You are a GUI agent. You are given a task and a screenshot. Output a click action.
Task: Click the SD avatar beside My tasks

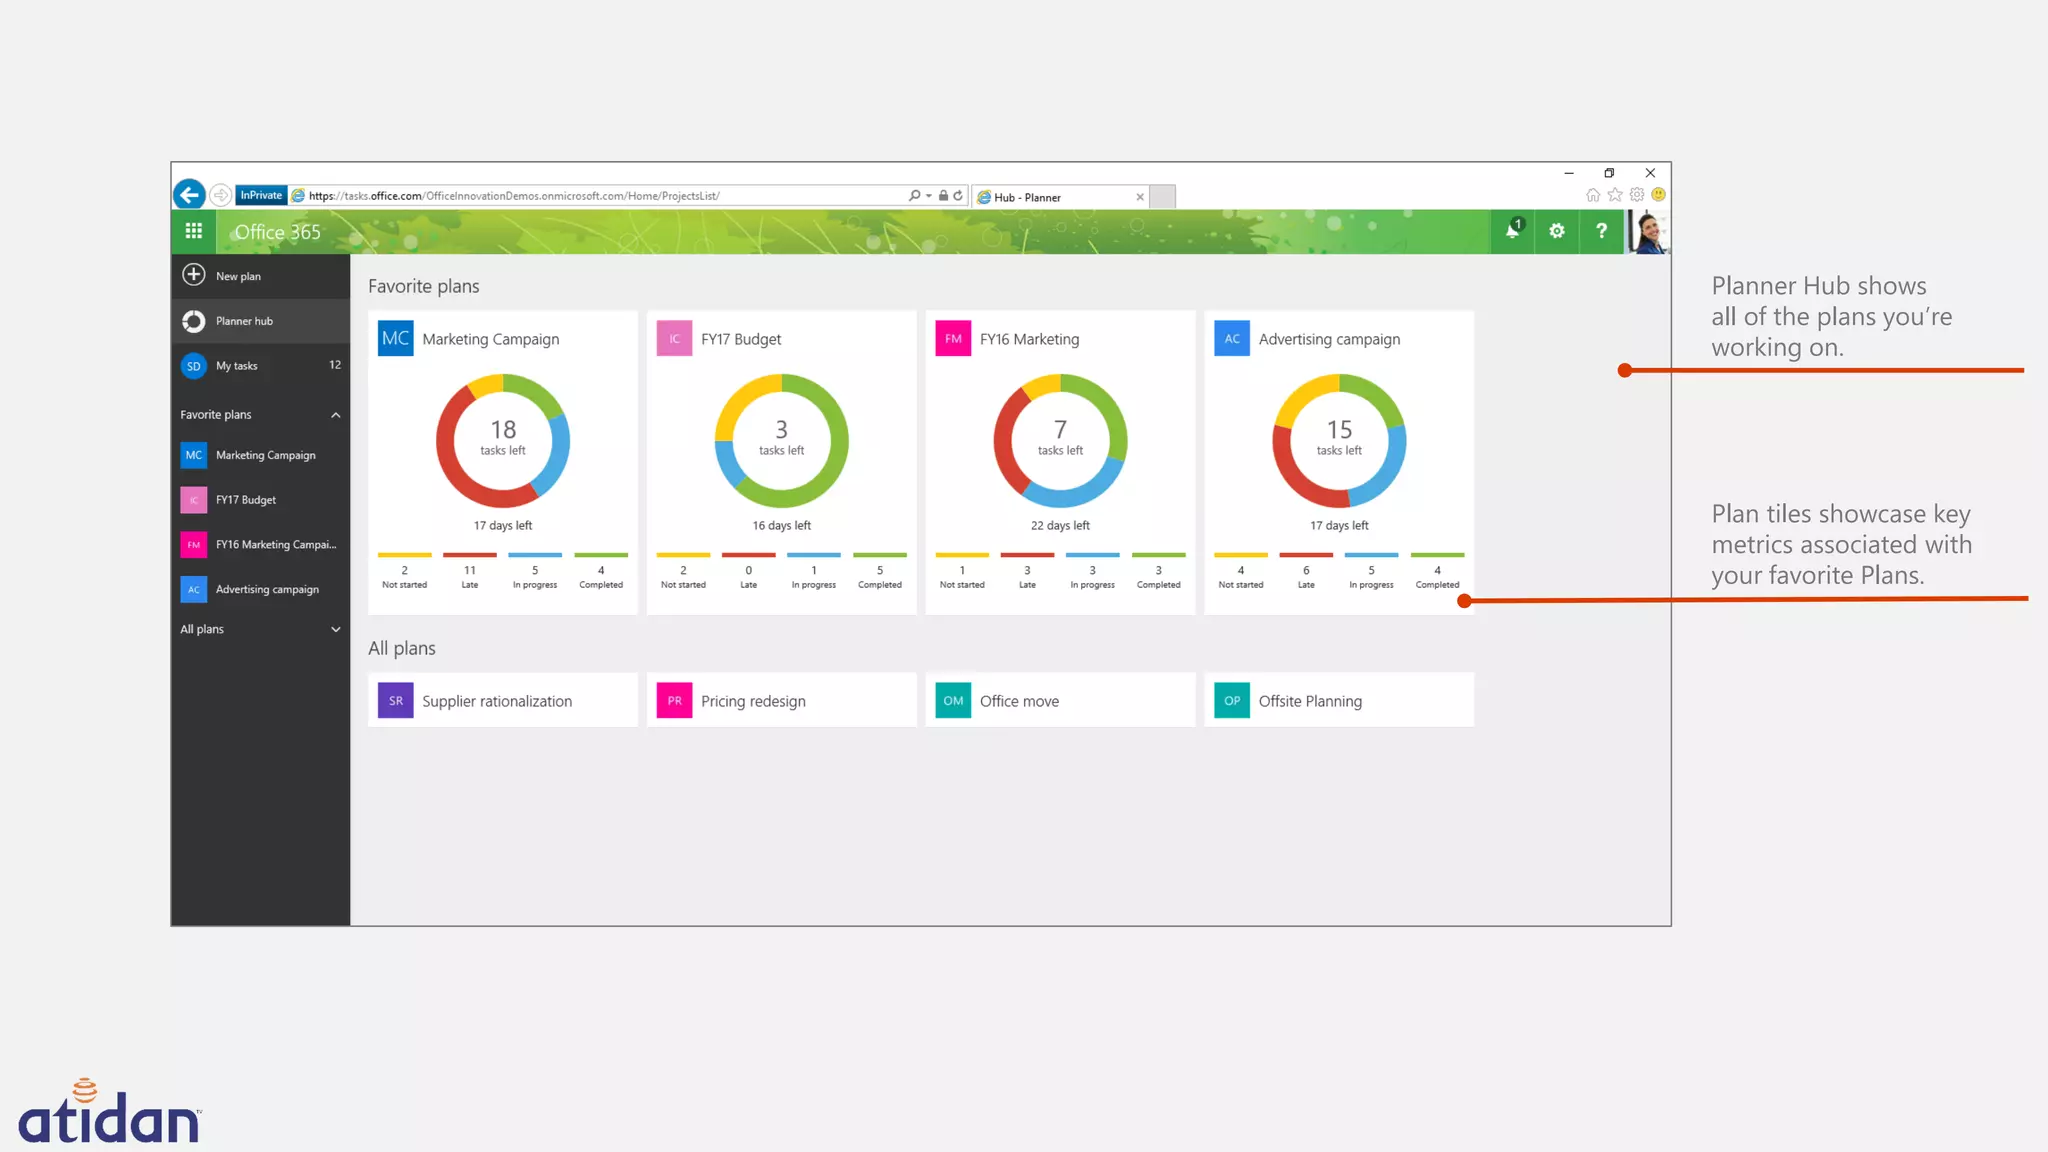(194, 366)
